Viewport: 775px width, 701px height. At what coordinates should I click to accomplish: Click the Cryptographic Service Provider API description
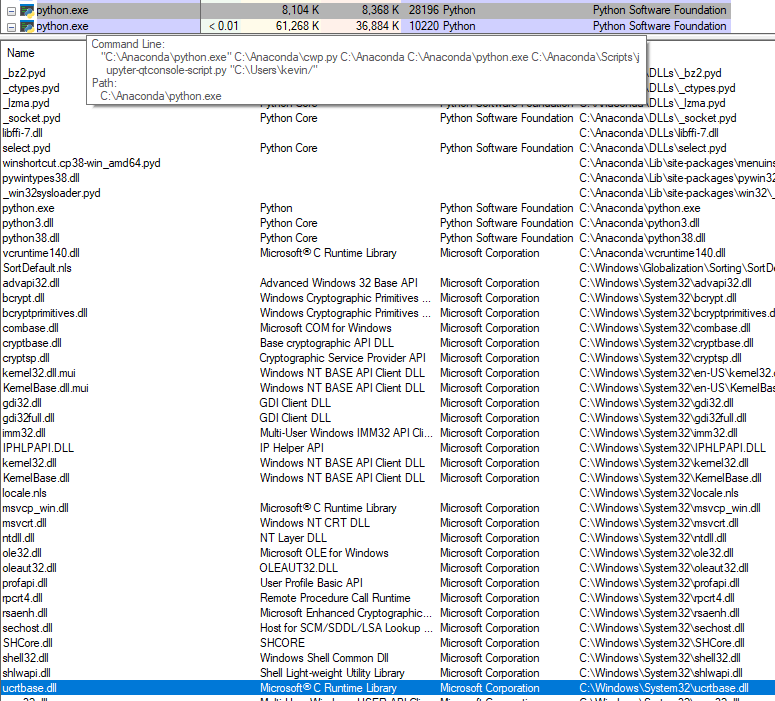click(343, 358)
